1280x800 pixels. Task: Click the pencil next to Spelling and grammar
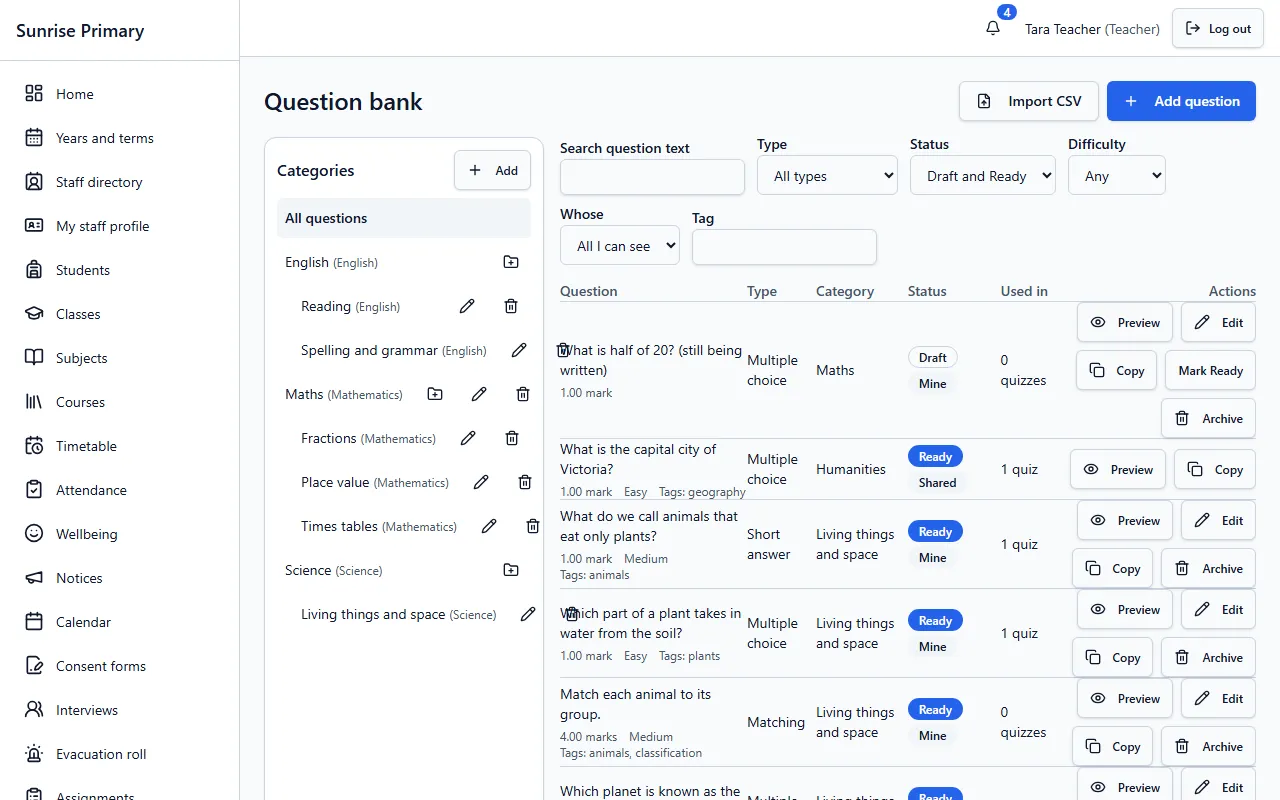click(519, 350)
